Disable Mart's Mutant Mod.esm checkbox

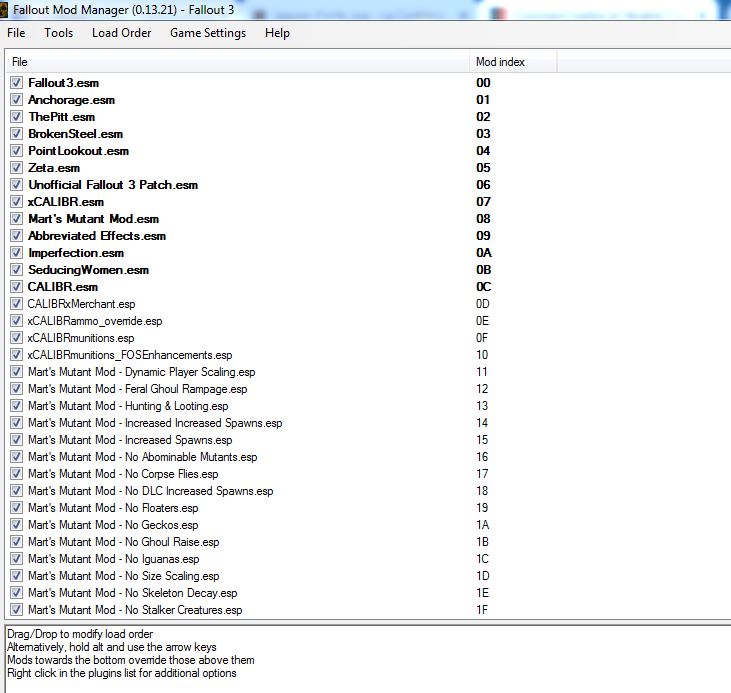[x=16, y=219]
